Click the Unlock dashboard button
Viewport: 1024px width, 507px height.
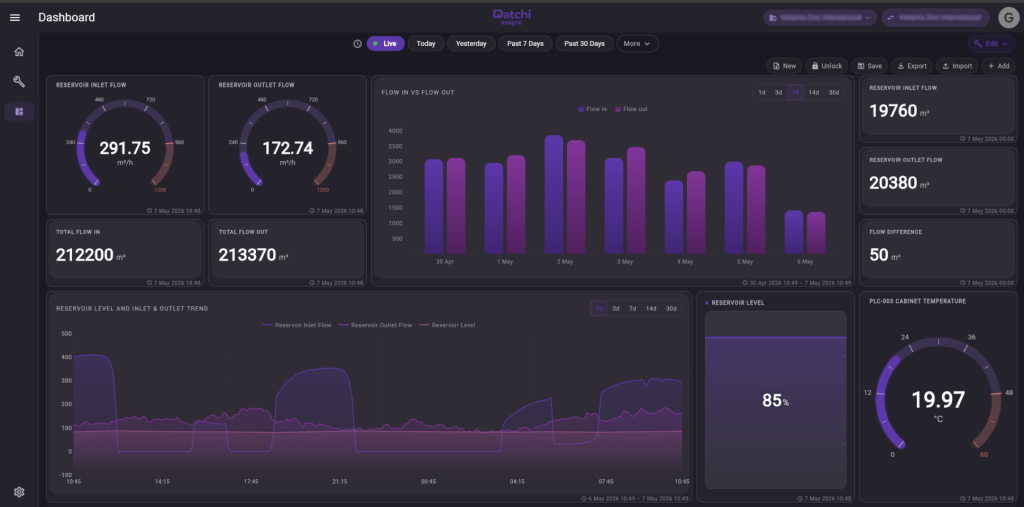tap(826, 66)
